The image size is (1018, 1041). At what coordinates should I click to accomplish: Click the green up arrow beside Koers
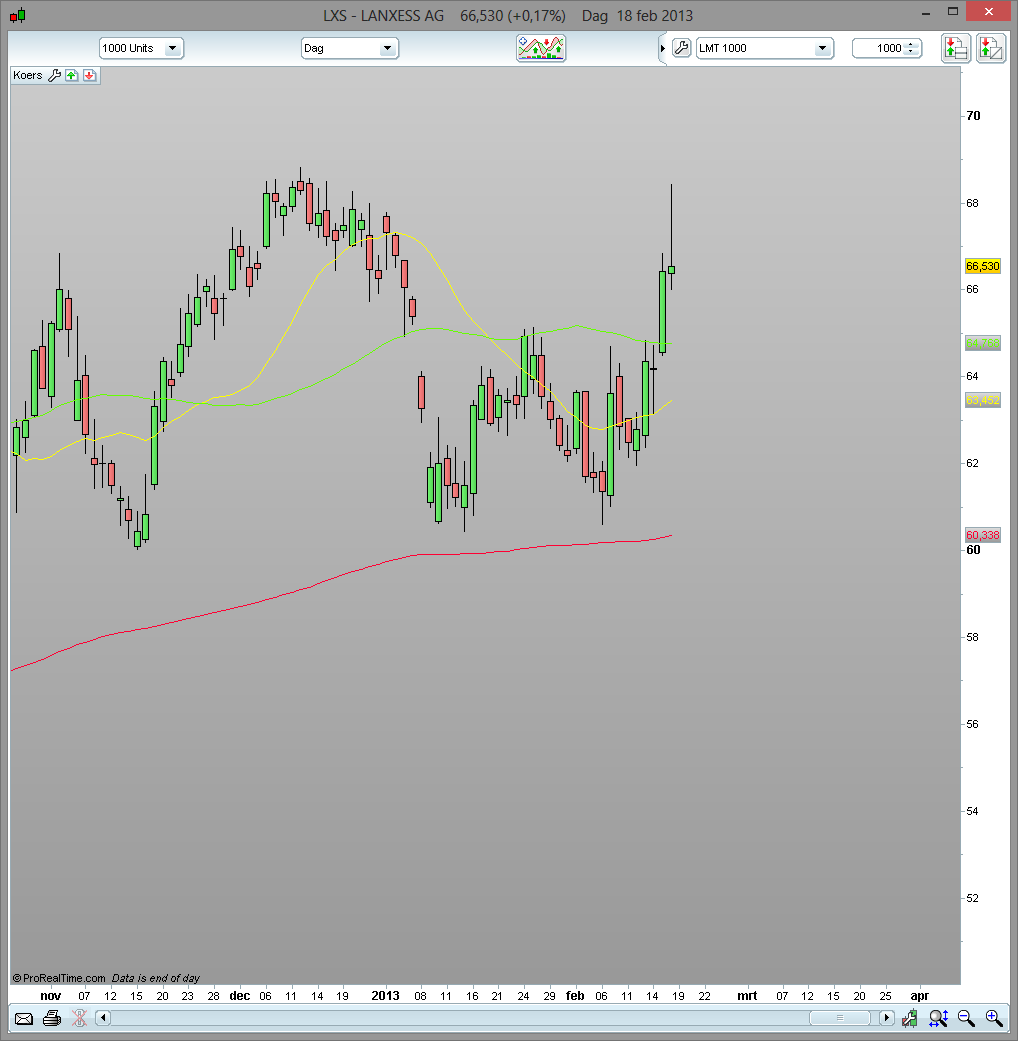pos(72,75)
